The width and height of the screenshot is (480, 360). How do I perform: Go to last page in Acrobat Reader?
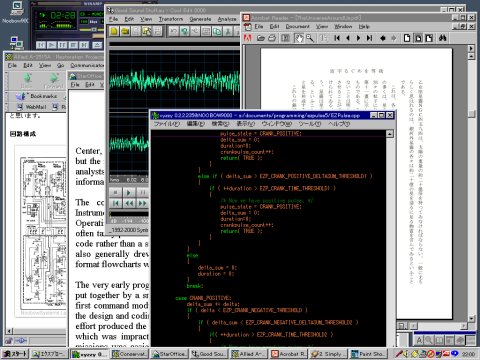pyautogui.click(x=369, y=38)
